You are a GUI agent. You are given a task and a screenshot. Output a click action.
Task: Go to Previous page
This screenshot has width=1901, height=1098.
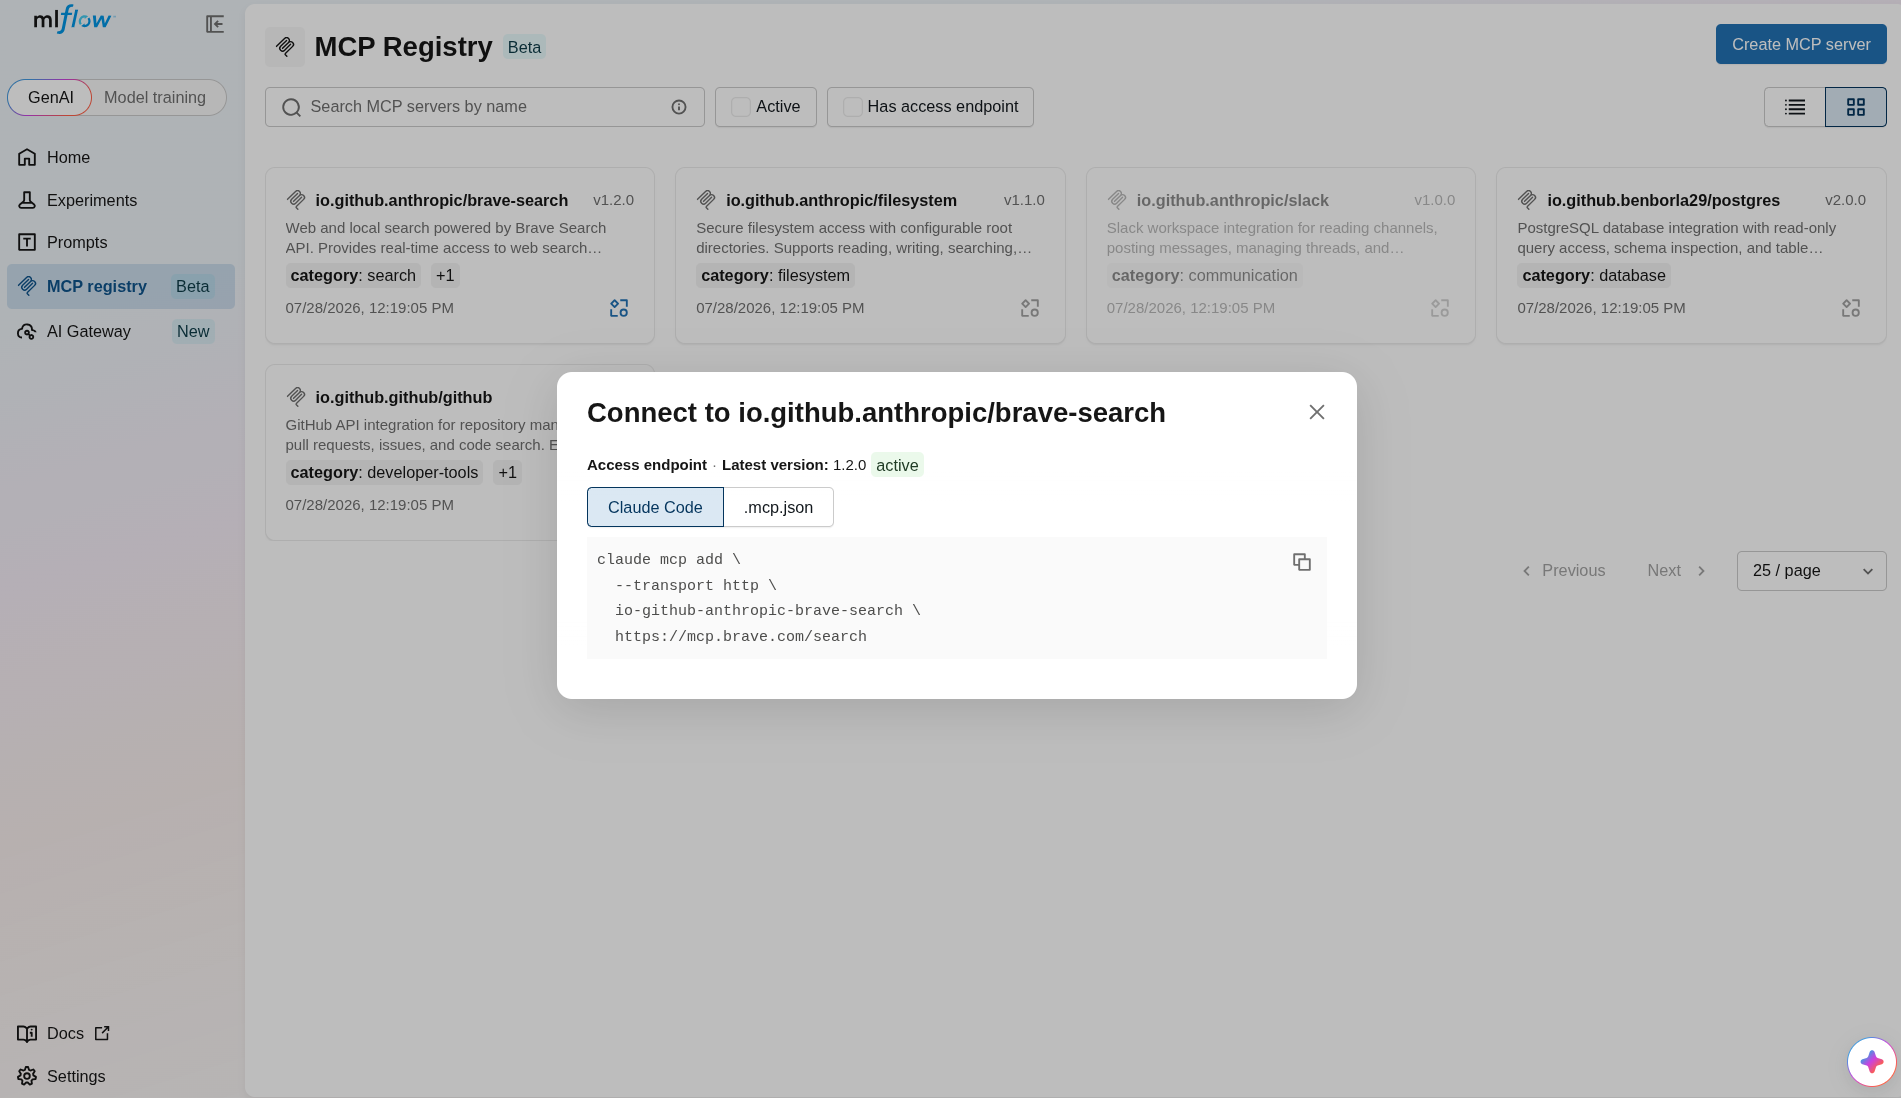pyautogui.click(x=1563, y=571)
